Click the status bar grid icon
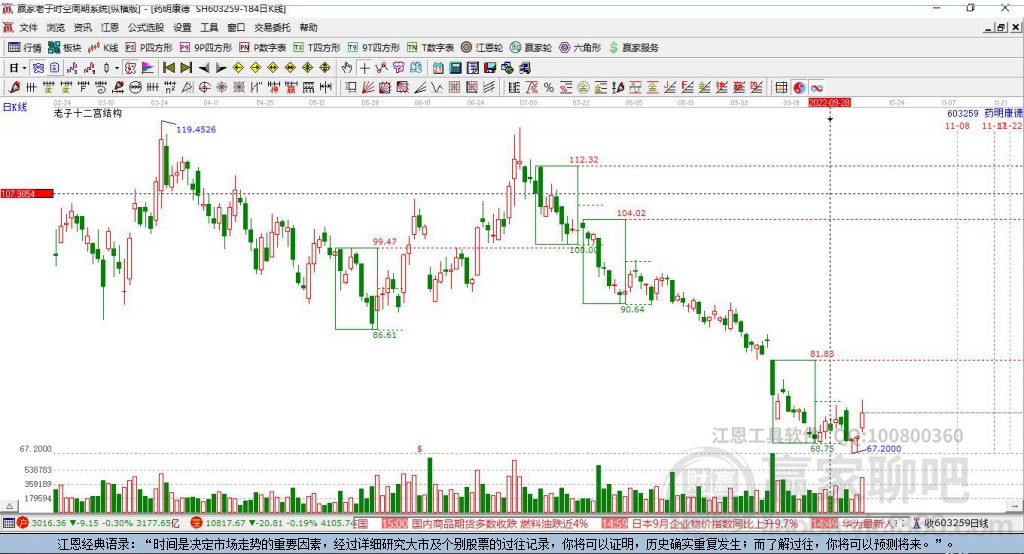This screenshot has height=554, width=1024. tap(8, 523)
